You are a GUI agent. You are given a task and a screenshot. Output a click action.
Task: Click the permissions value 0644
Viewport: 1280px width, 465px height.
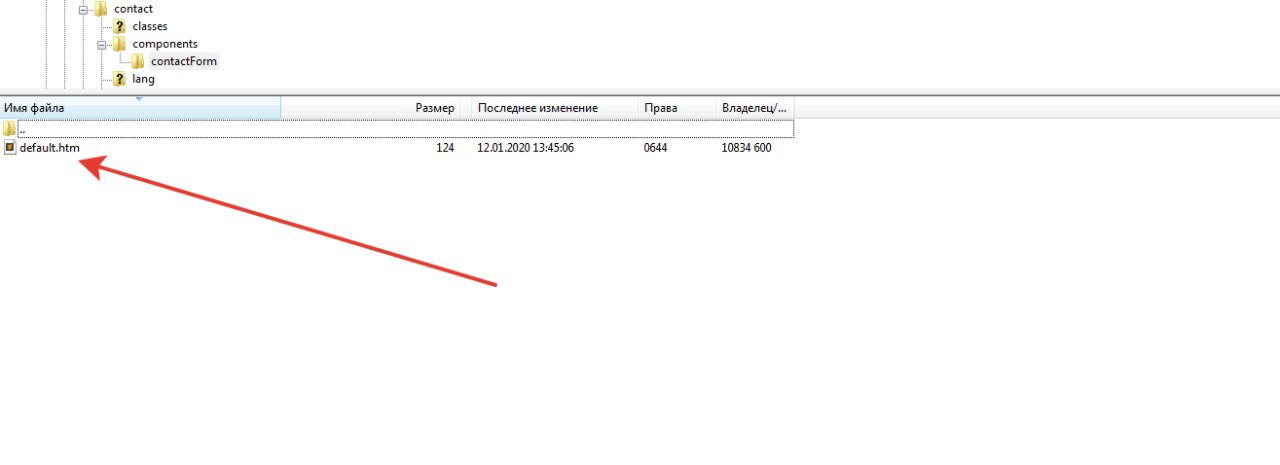click(655, 148)
